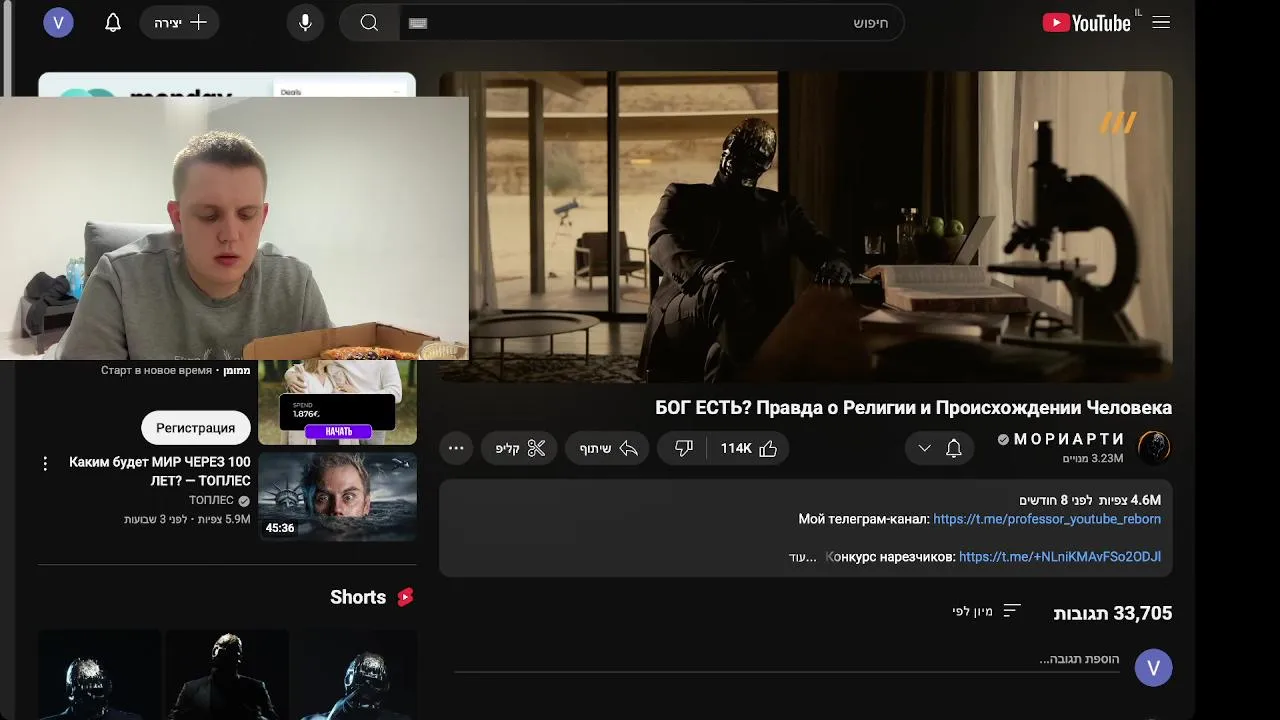
Task: Dislike the video with the thumbs-down button
Action: pos(684,448)
